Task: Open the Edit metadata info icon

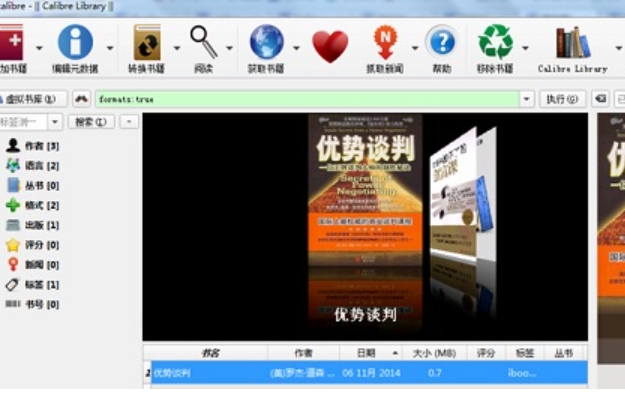Action: [75, 42]
